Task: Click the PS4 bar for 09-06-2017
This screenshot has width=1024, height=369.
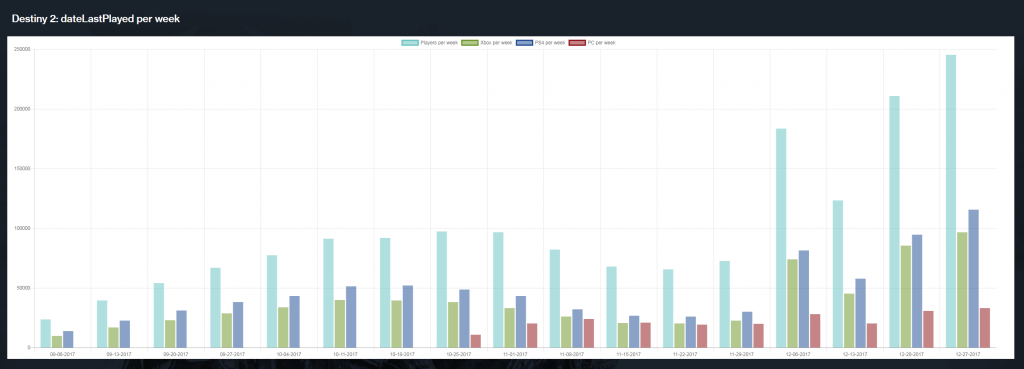Action: click(x=68, y=339)
